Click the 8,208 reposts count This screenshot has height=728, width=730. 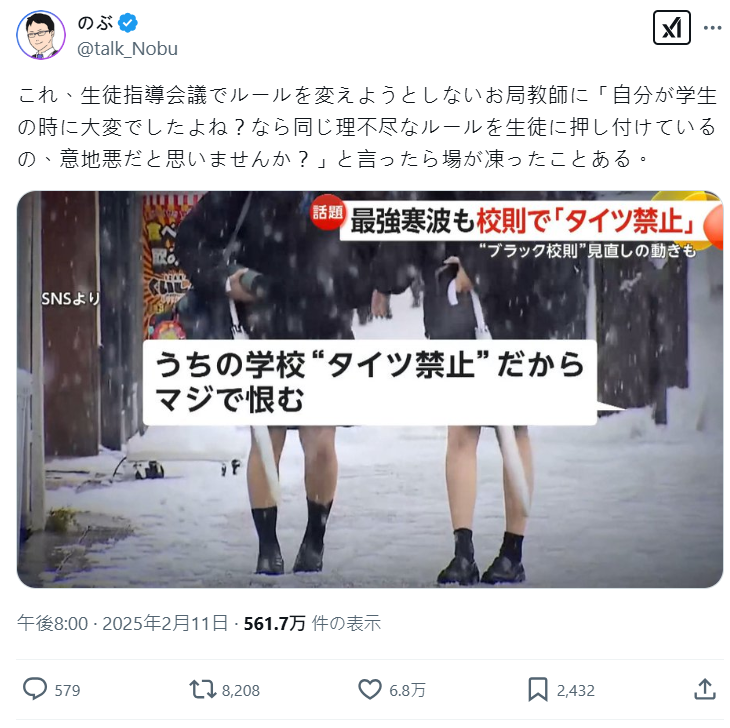241,690
